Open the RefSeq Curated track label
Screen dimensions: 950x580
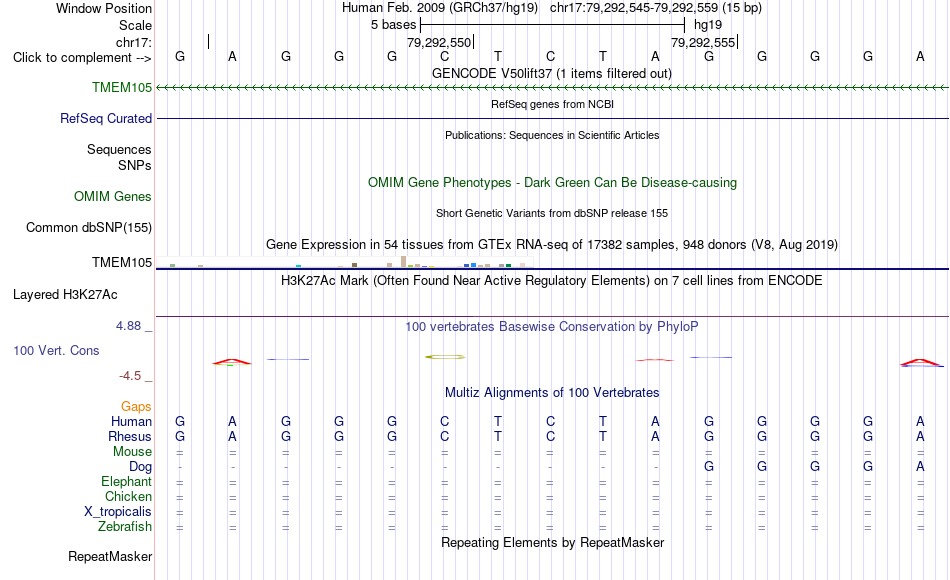pyautogui.click(x=105, y=118)
